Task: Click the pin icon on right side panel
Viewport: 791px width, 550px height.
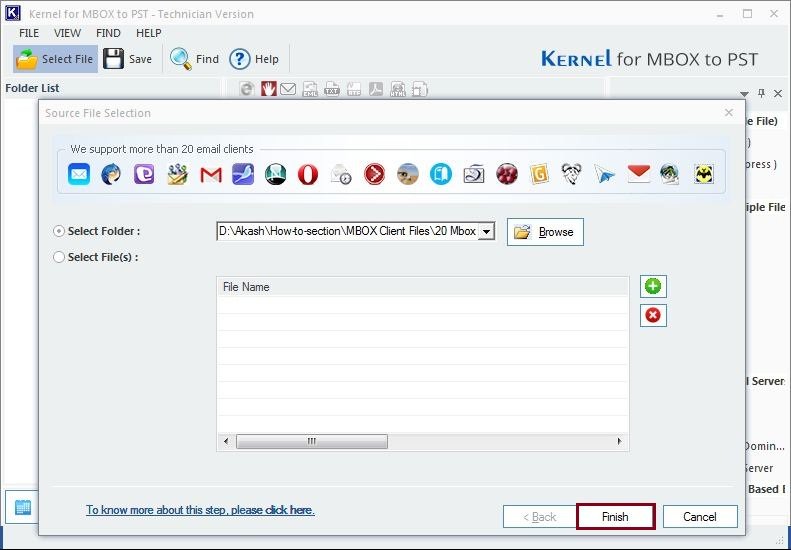Action: [x=761, y=93]
